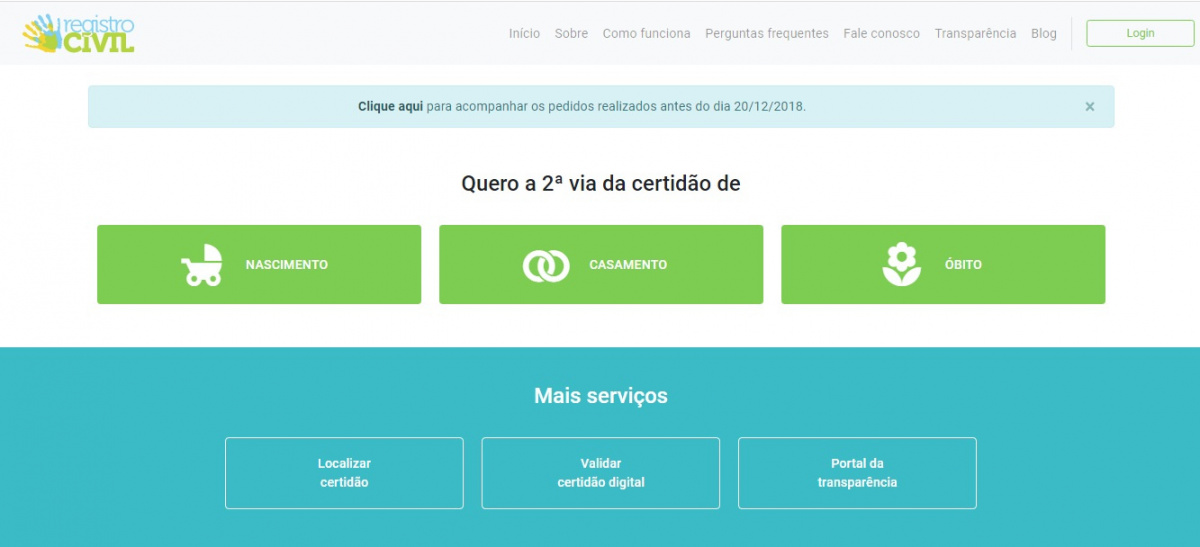The width and height of the screenshot is (1200, 547).
Task: Click the baby stroller icon
Action: pyautogui.click(x=201, y=265)
